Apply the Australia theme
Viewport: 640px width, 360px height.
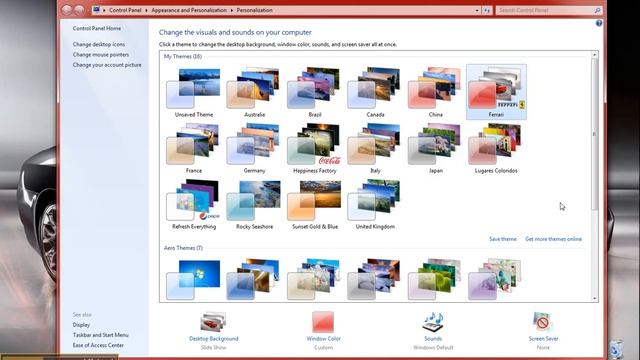254,93
